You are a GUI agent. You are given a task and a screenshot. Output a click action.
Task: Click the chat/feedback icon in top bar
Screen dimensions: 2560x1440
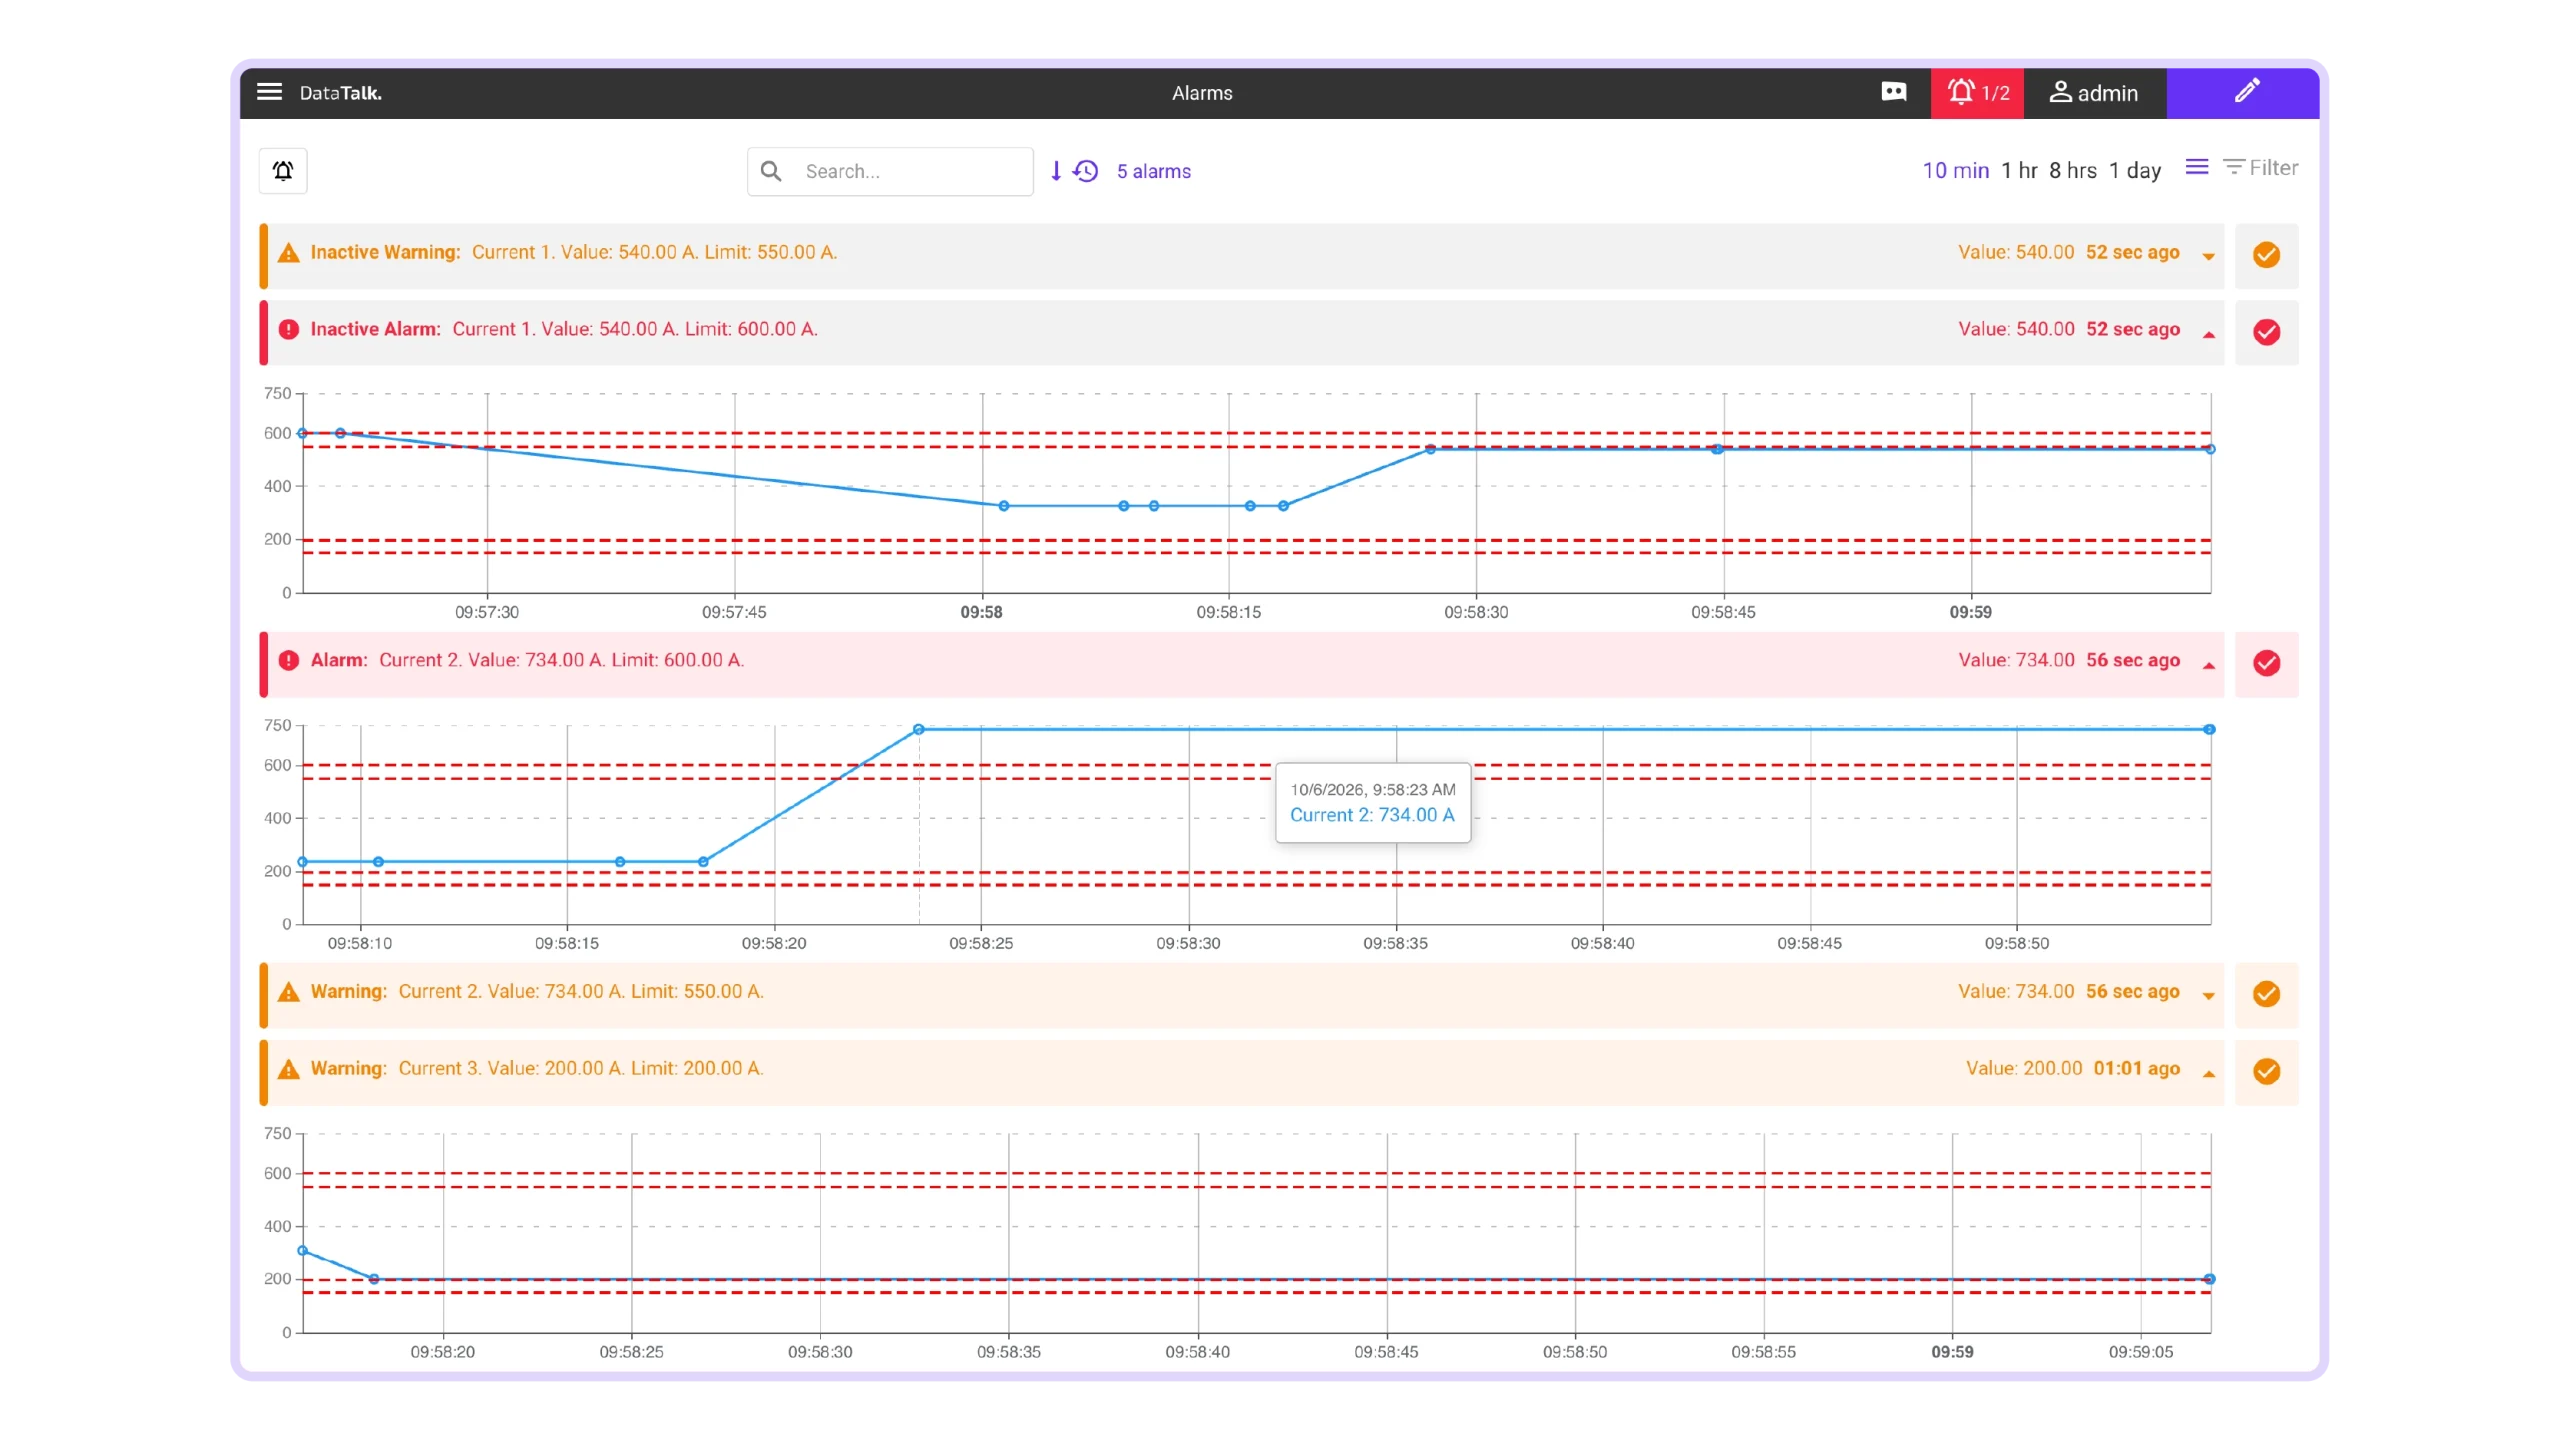1893,92
